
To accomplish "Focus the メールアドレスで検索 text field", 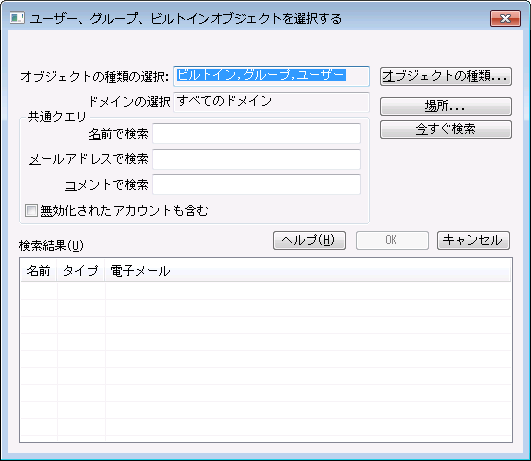I will 256,159.
